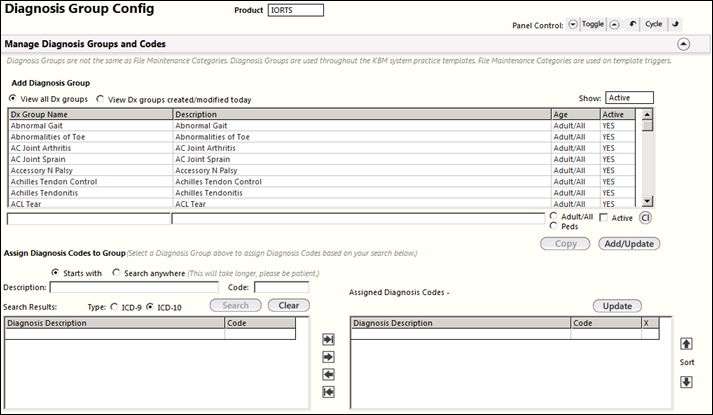Click the Copy button
The width and height of the screenshot is (713, 415).
pos(565,244)
